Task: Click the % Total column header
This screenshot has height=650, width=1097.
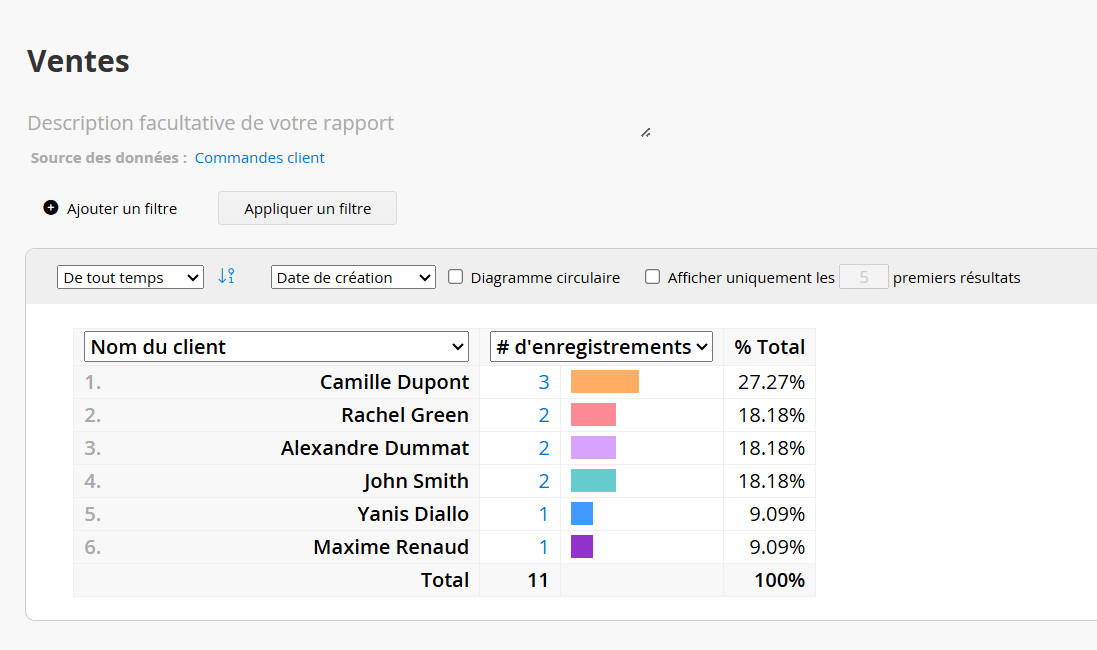Action: [x=770, y=347]
